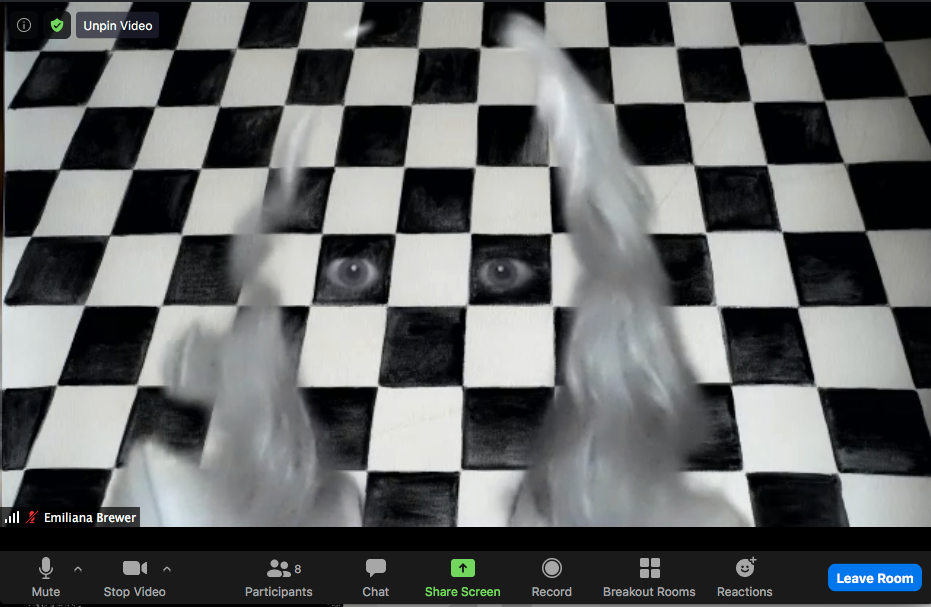Click the Share Screen text label
The image size is (931, 607).
462,592
